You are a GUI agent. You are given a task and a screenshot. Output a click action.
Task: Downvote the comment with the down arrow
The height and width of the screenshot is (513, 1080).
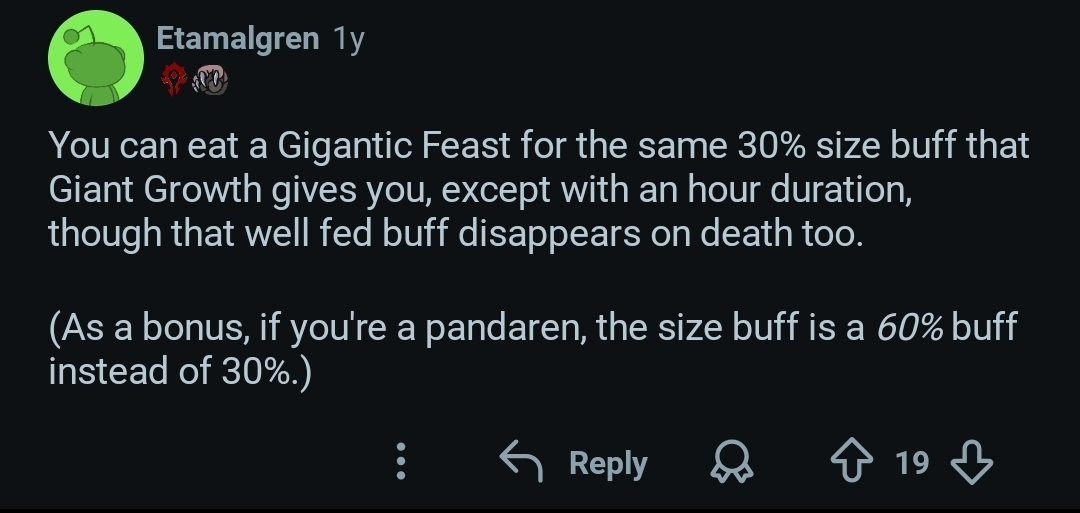click(x=970, y=462)
